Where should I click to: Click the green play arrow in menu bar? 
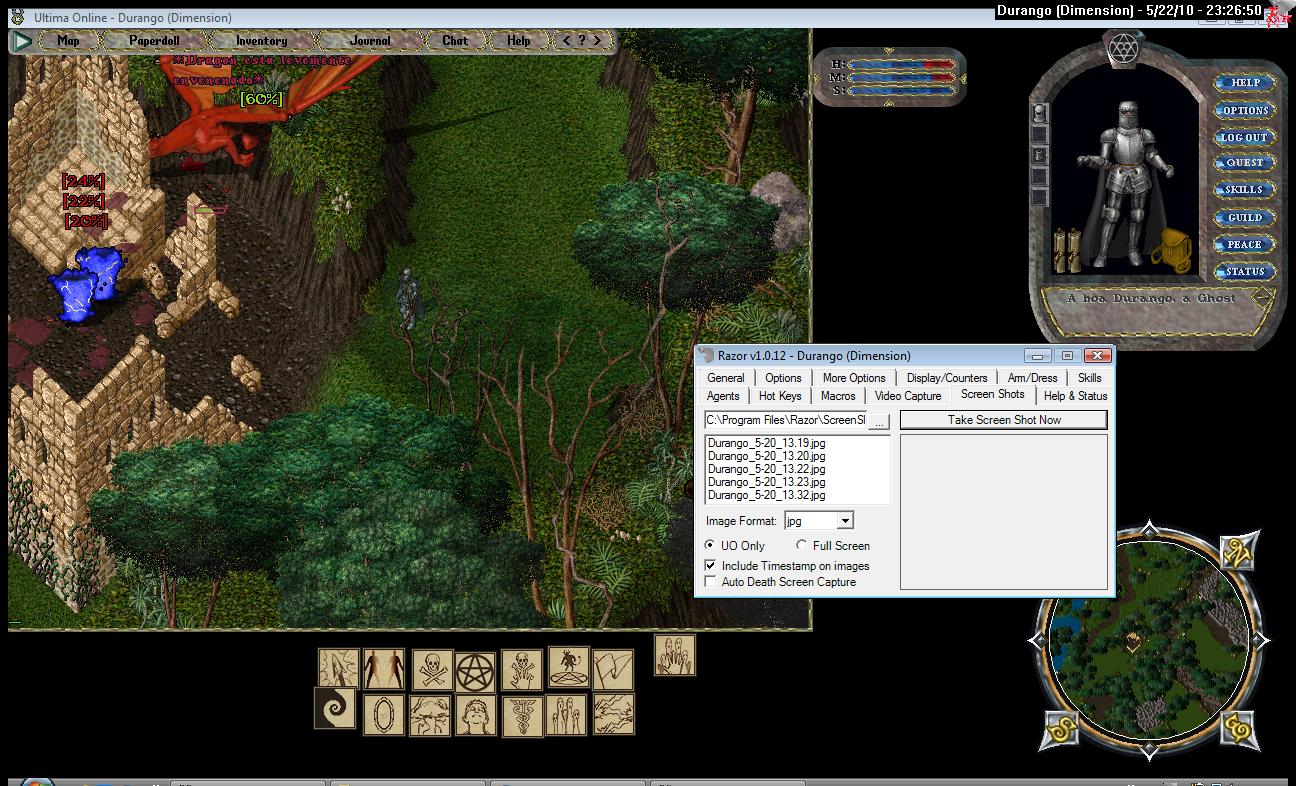pyautogui.click(x=21, y=41)
